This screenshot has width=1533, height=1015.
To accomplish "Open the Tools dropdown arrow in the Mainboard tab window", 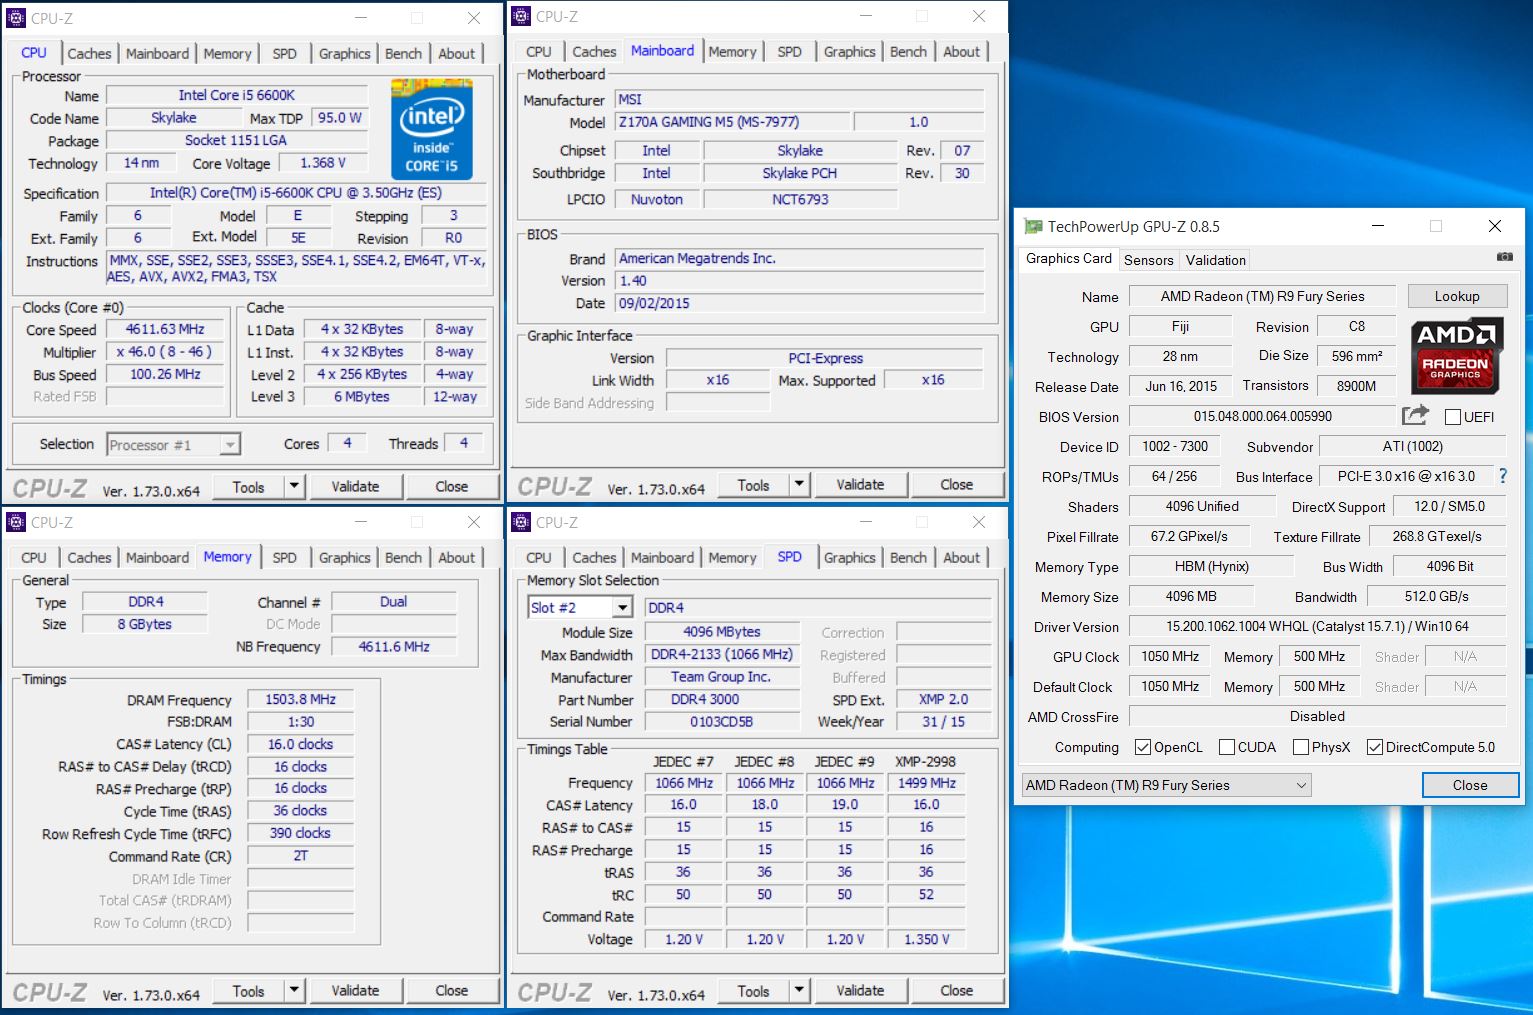I will point(799,485).
